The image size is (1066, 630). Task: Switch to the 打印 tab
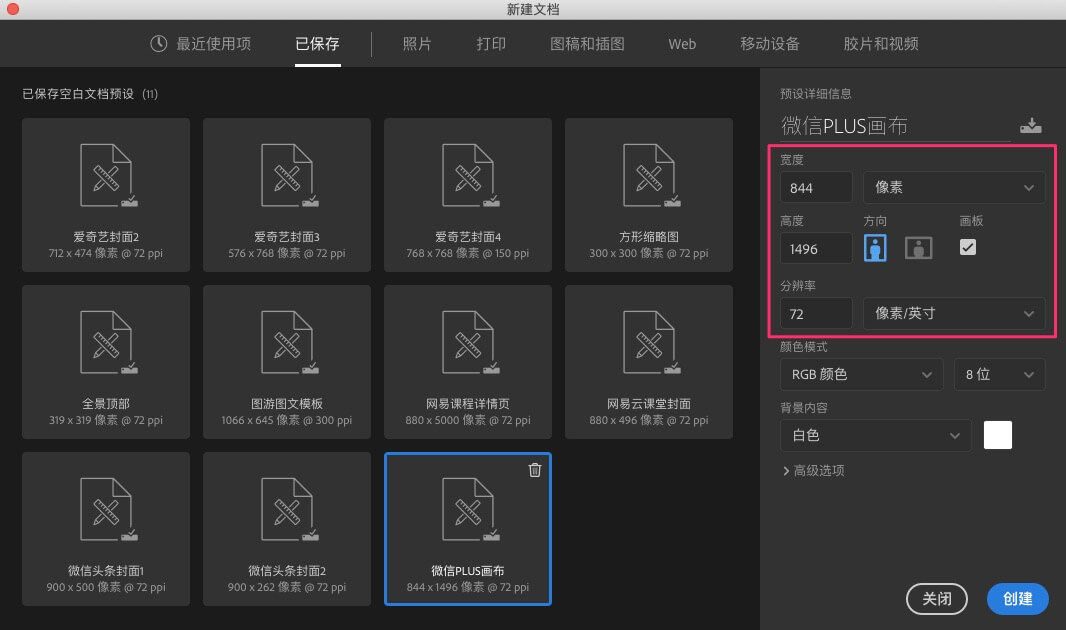491,43
